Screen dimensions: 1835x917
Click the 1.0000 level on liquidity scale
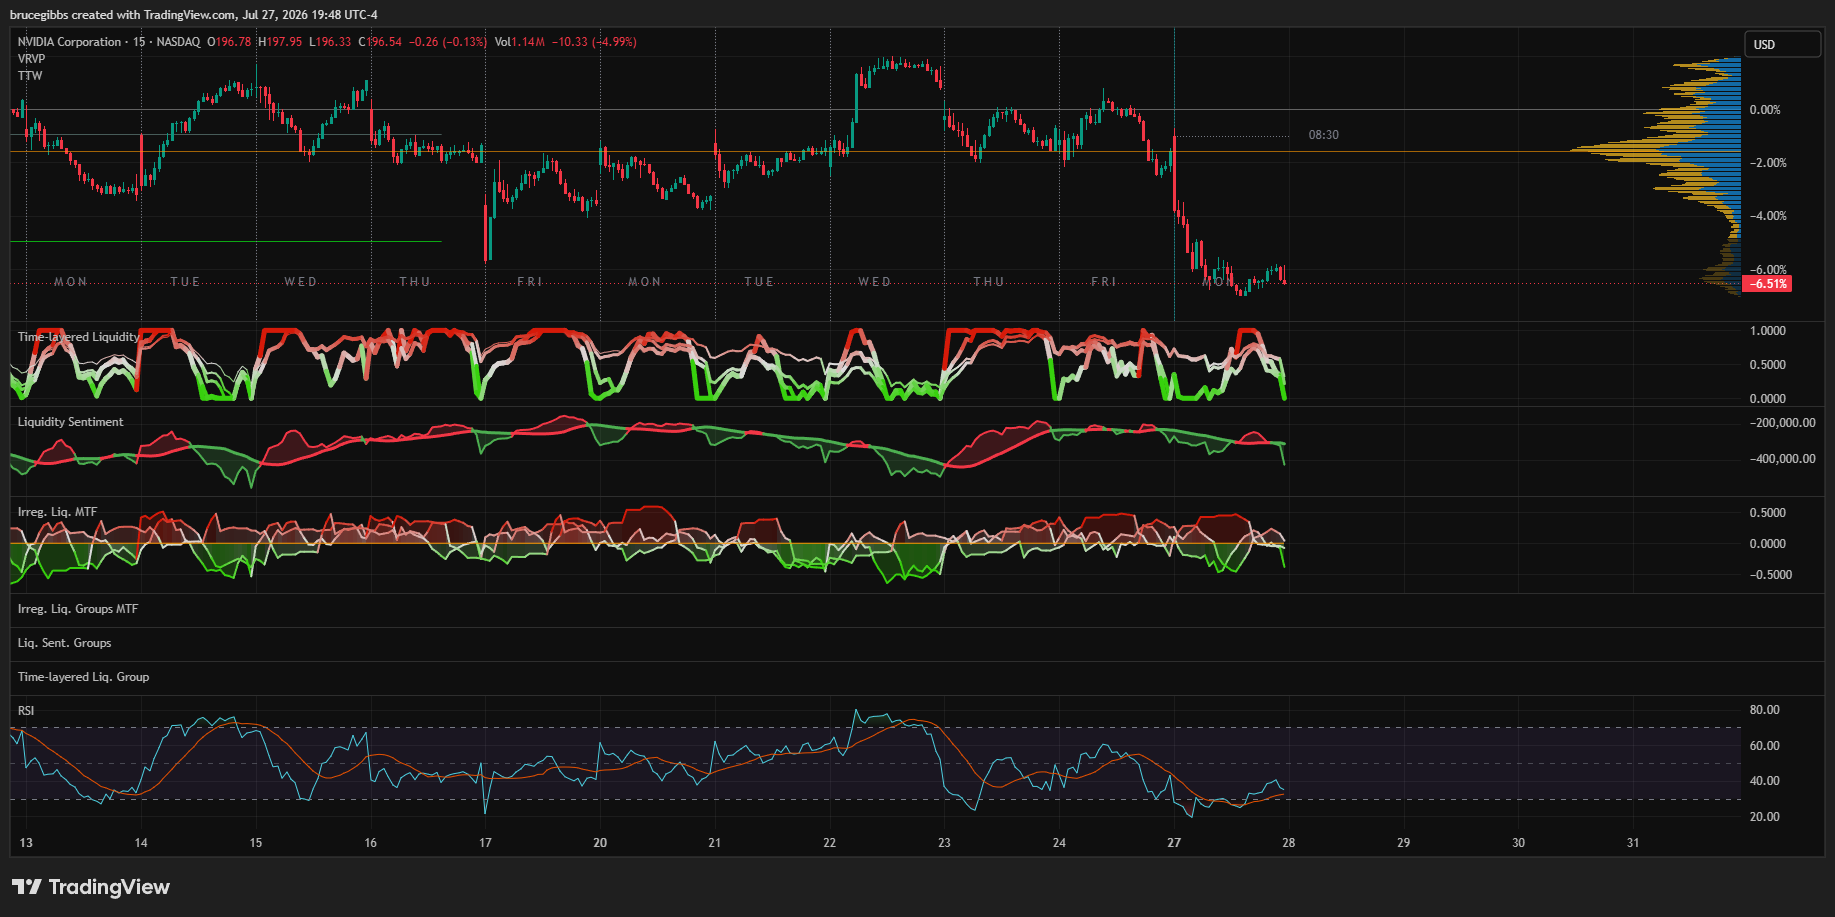tap(1768, 331)
